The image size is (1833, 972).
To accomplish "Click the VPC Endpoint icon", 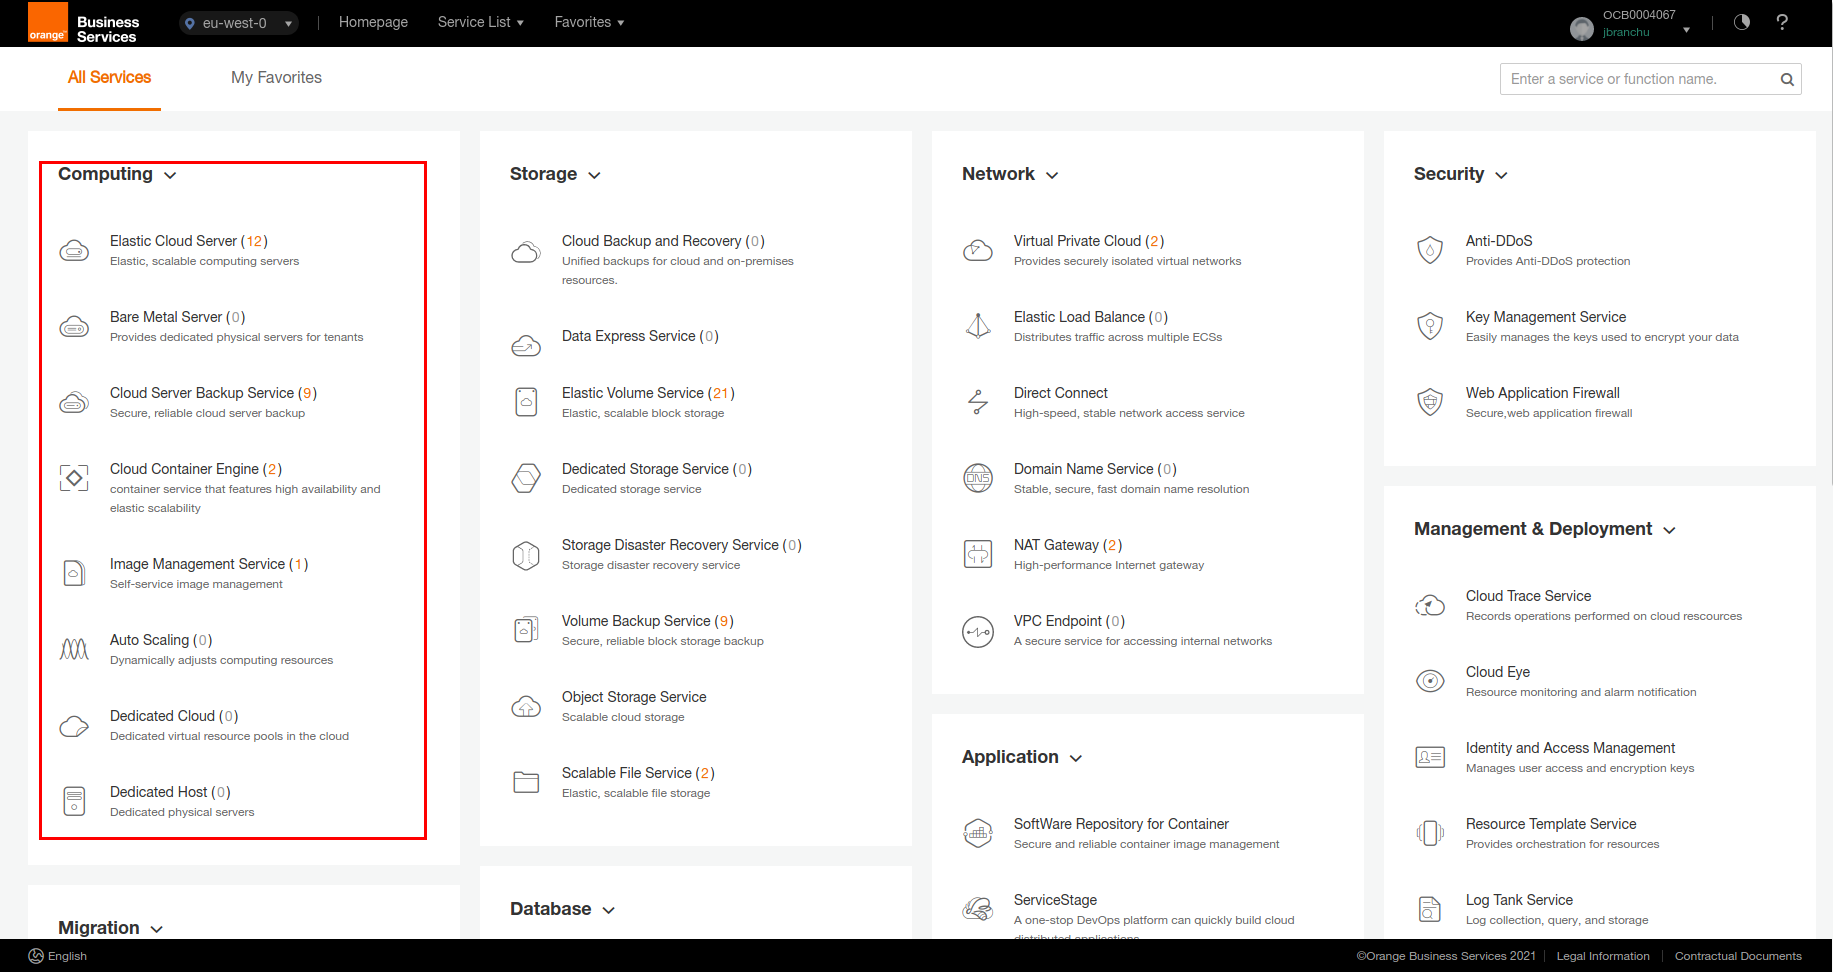I will [978, 630].
